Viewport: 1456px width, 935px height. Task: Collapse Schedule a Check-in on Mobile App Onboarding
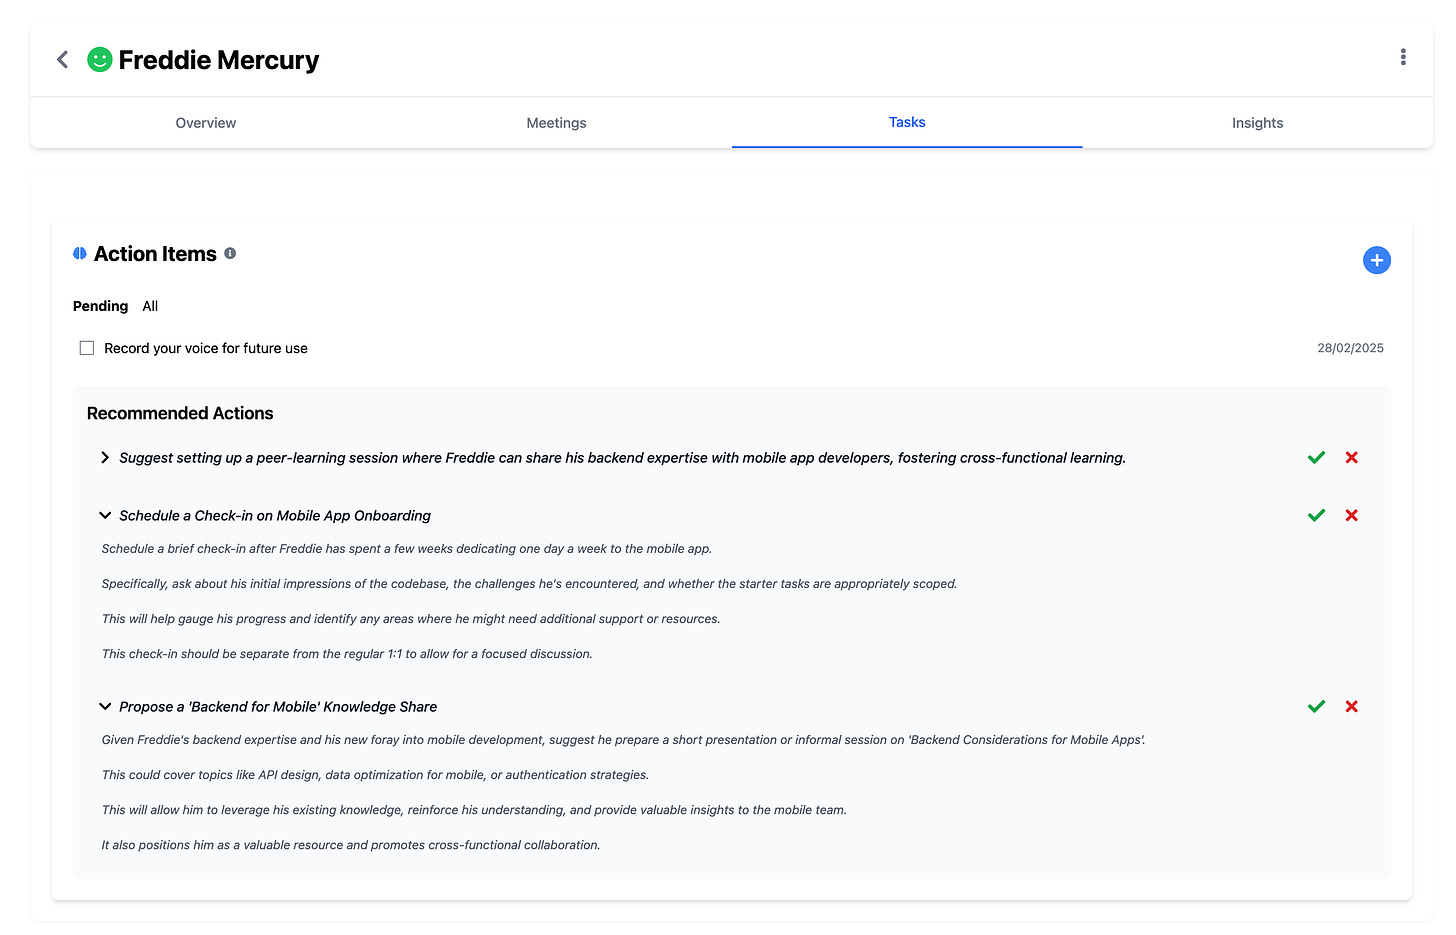tap(105, 516)
